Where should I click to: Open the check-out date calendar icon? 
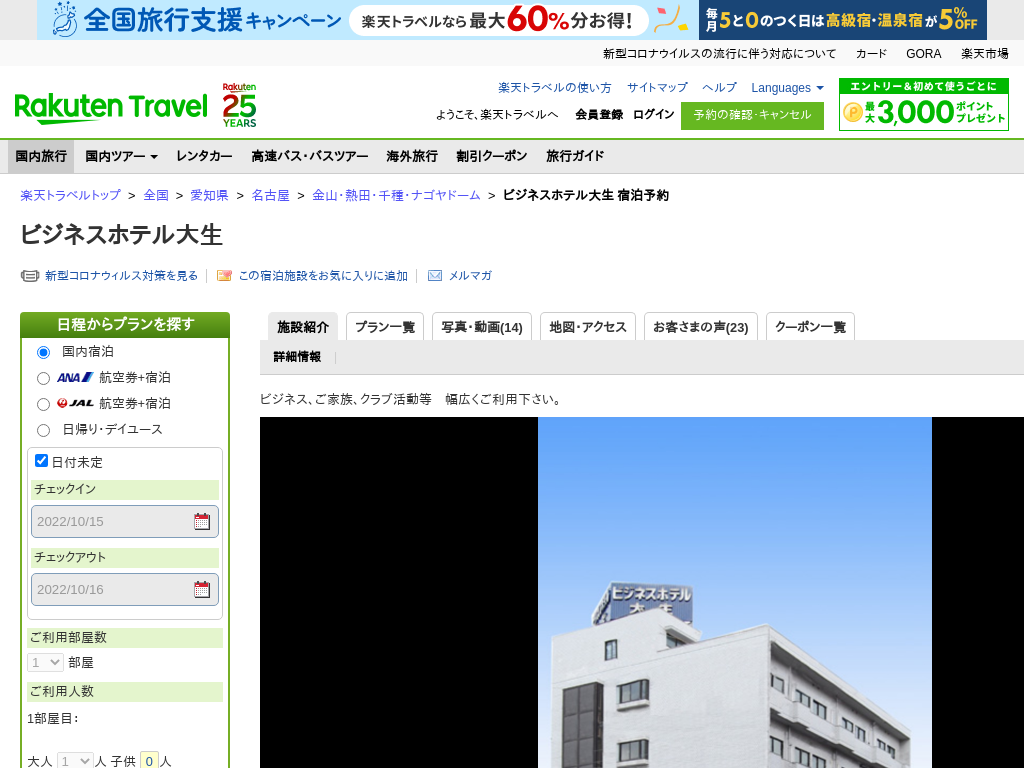pos(202,589)
